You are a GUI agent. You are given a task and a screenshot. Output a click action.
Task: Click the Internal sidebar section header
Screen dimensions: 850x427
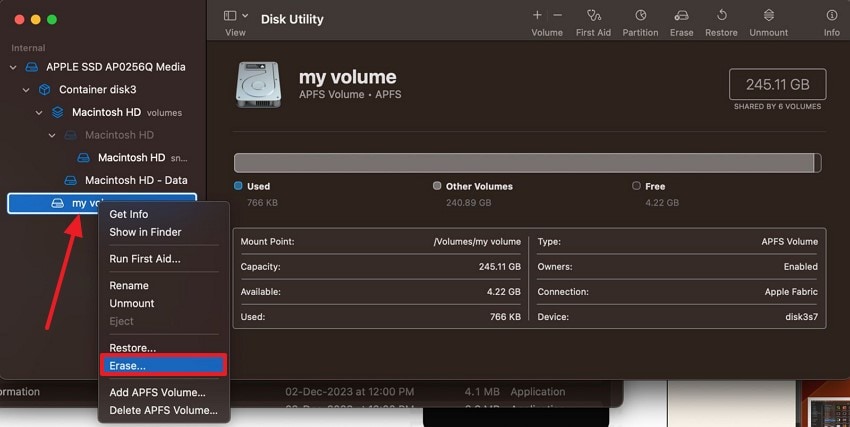pyautogui.click(x=28, y=48)
